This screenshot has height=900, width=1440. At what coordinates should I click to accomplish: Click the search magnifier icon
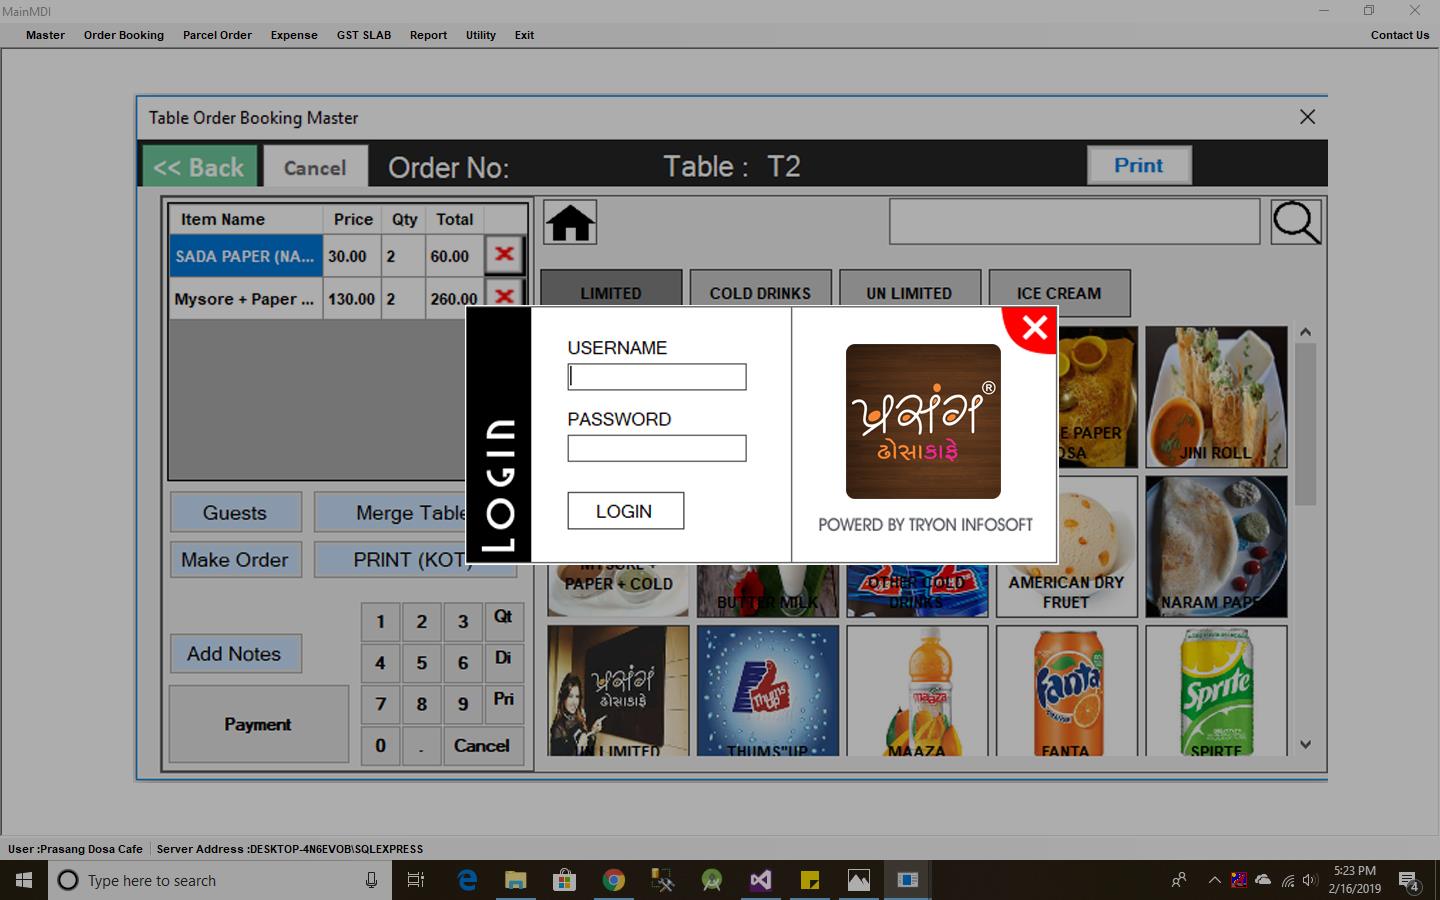1296,221
